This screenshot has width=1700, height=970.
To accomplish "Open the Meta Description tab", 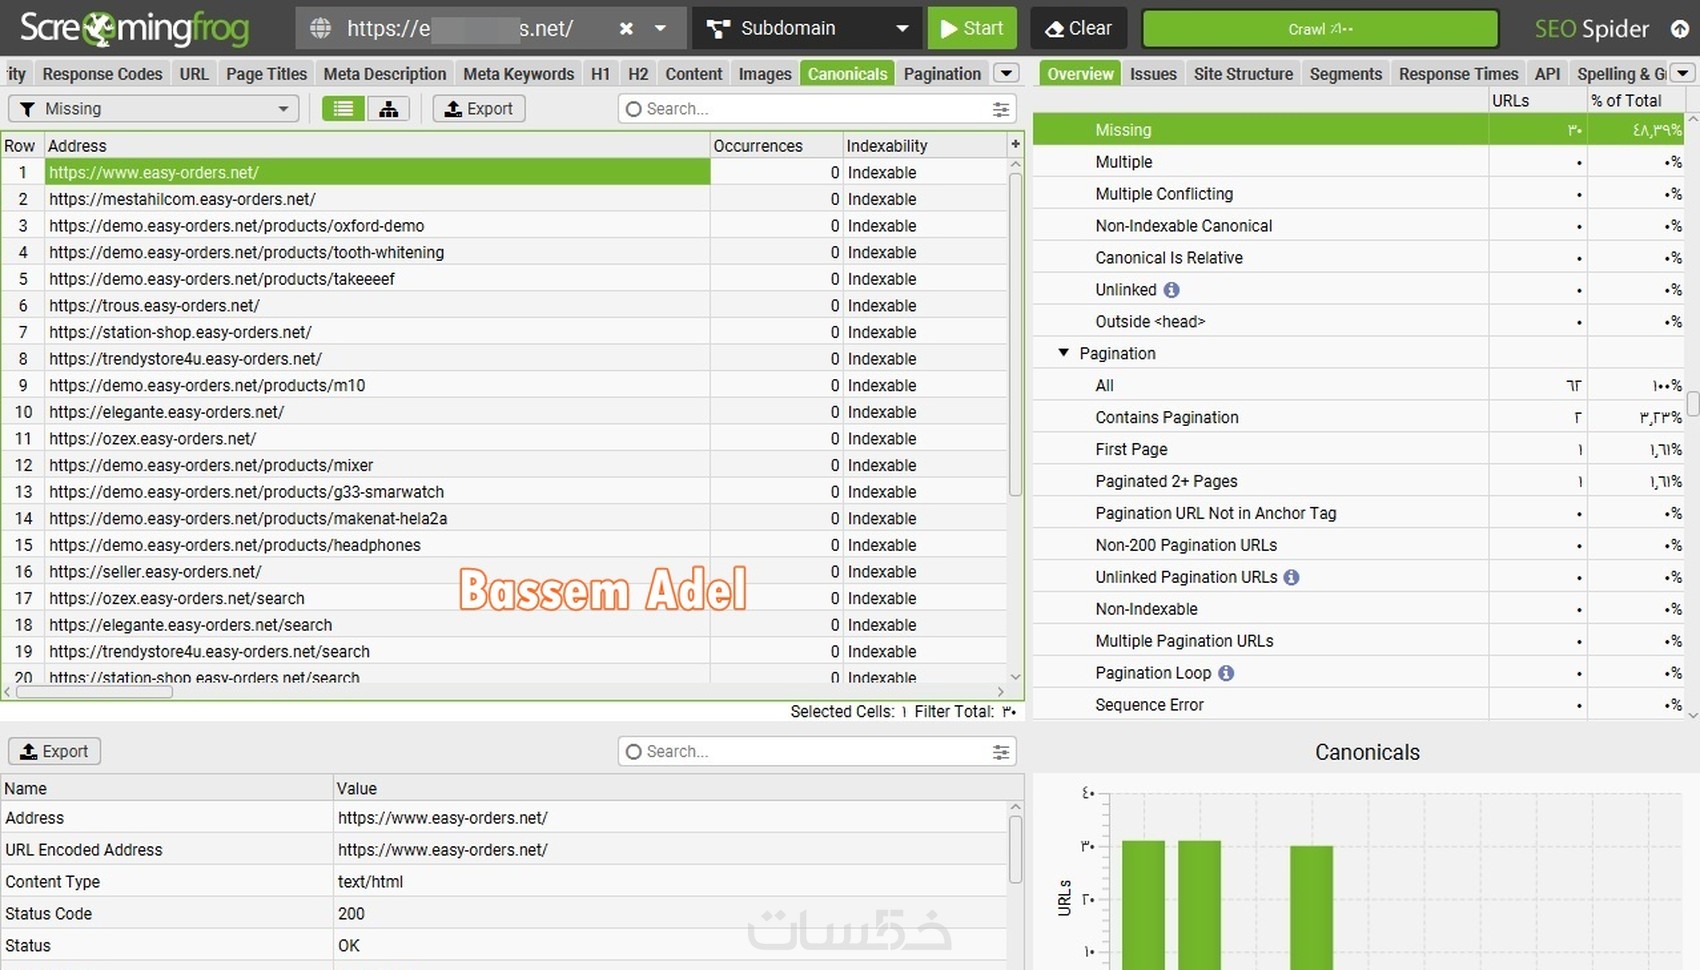I will [x=385, y=73].
